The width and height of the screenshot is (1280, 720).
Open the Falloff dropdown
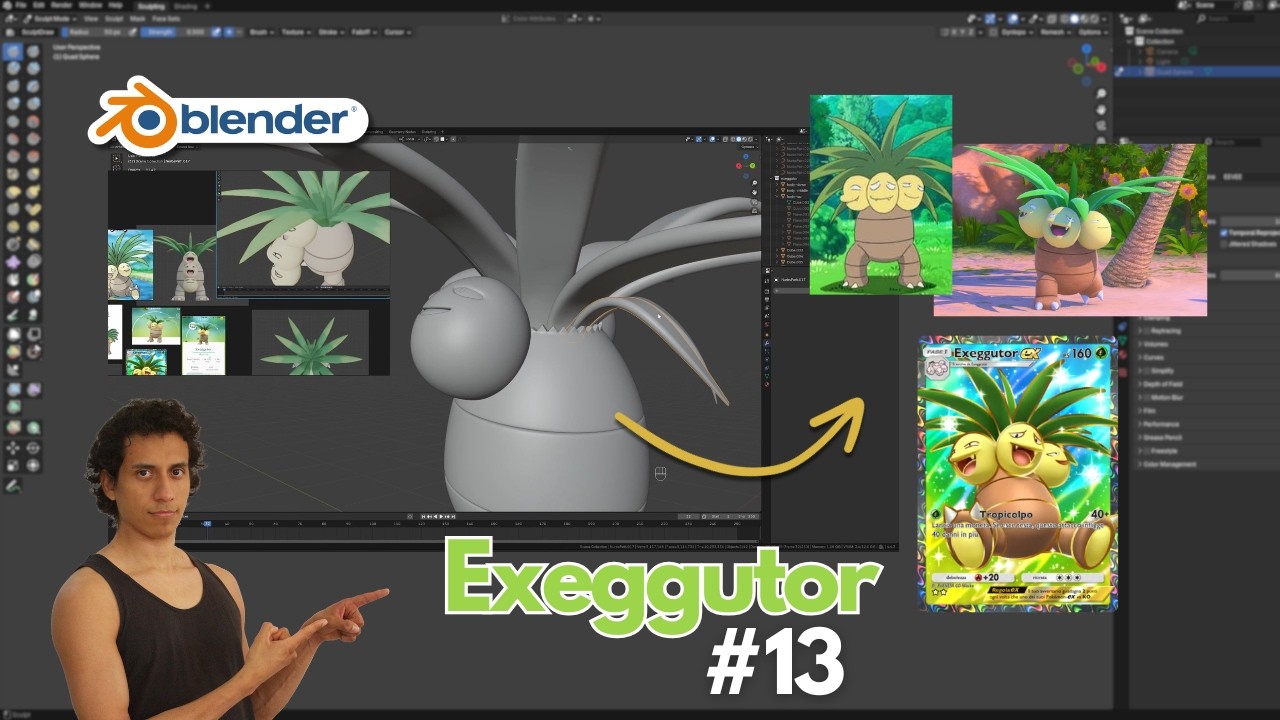pyautogui.click(x=364, y=32)
